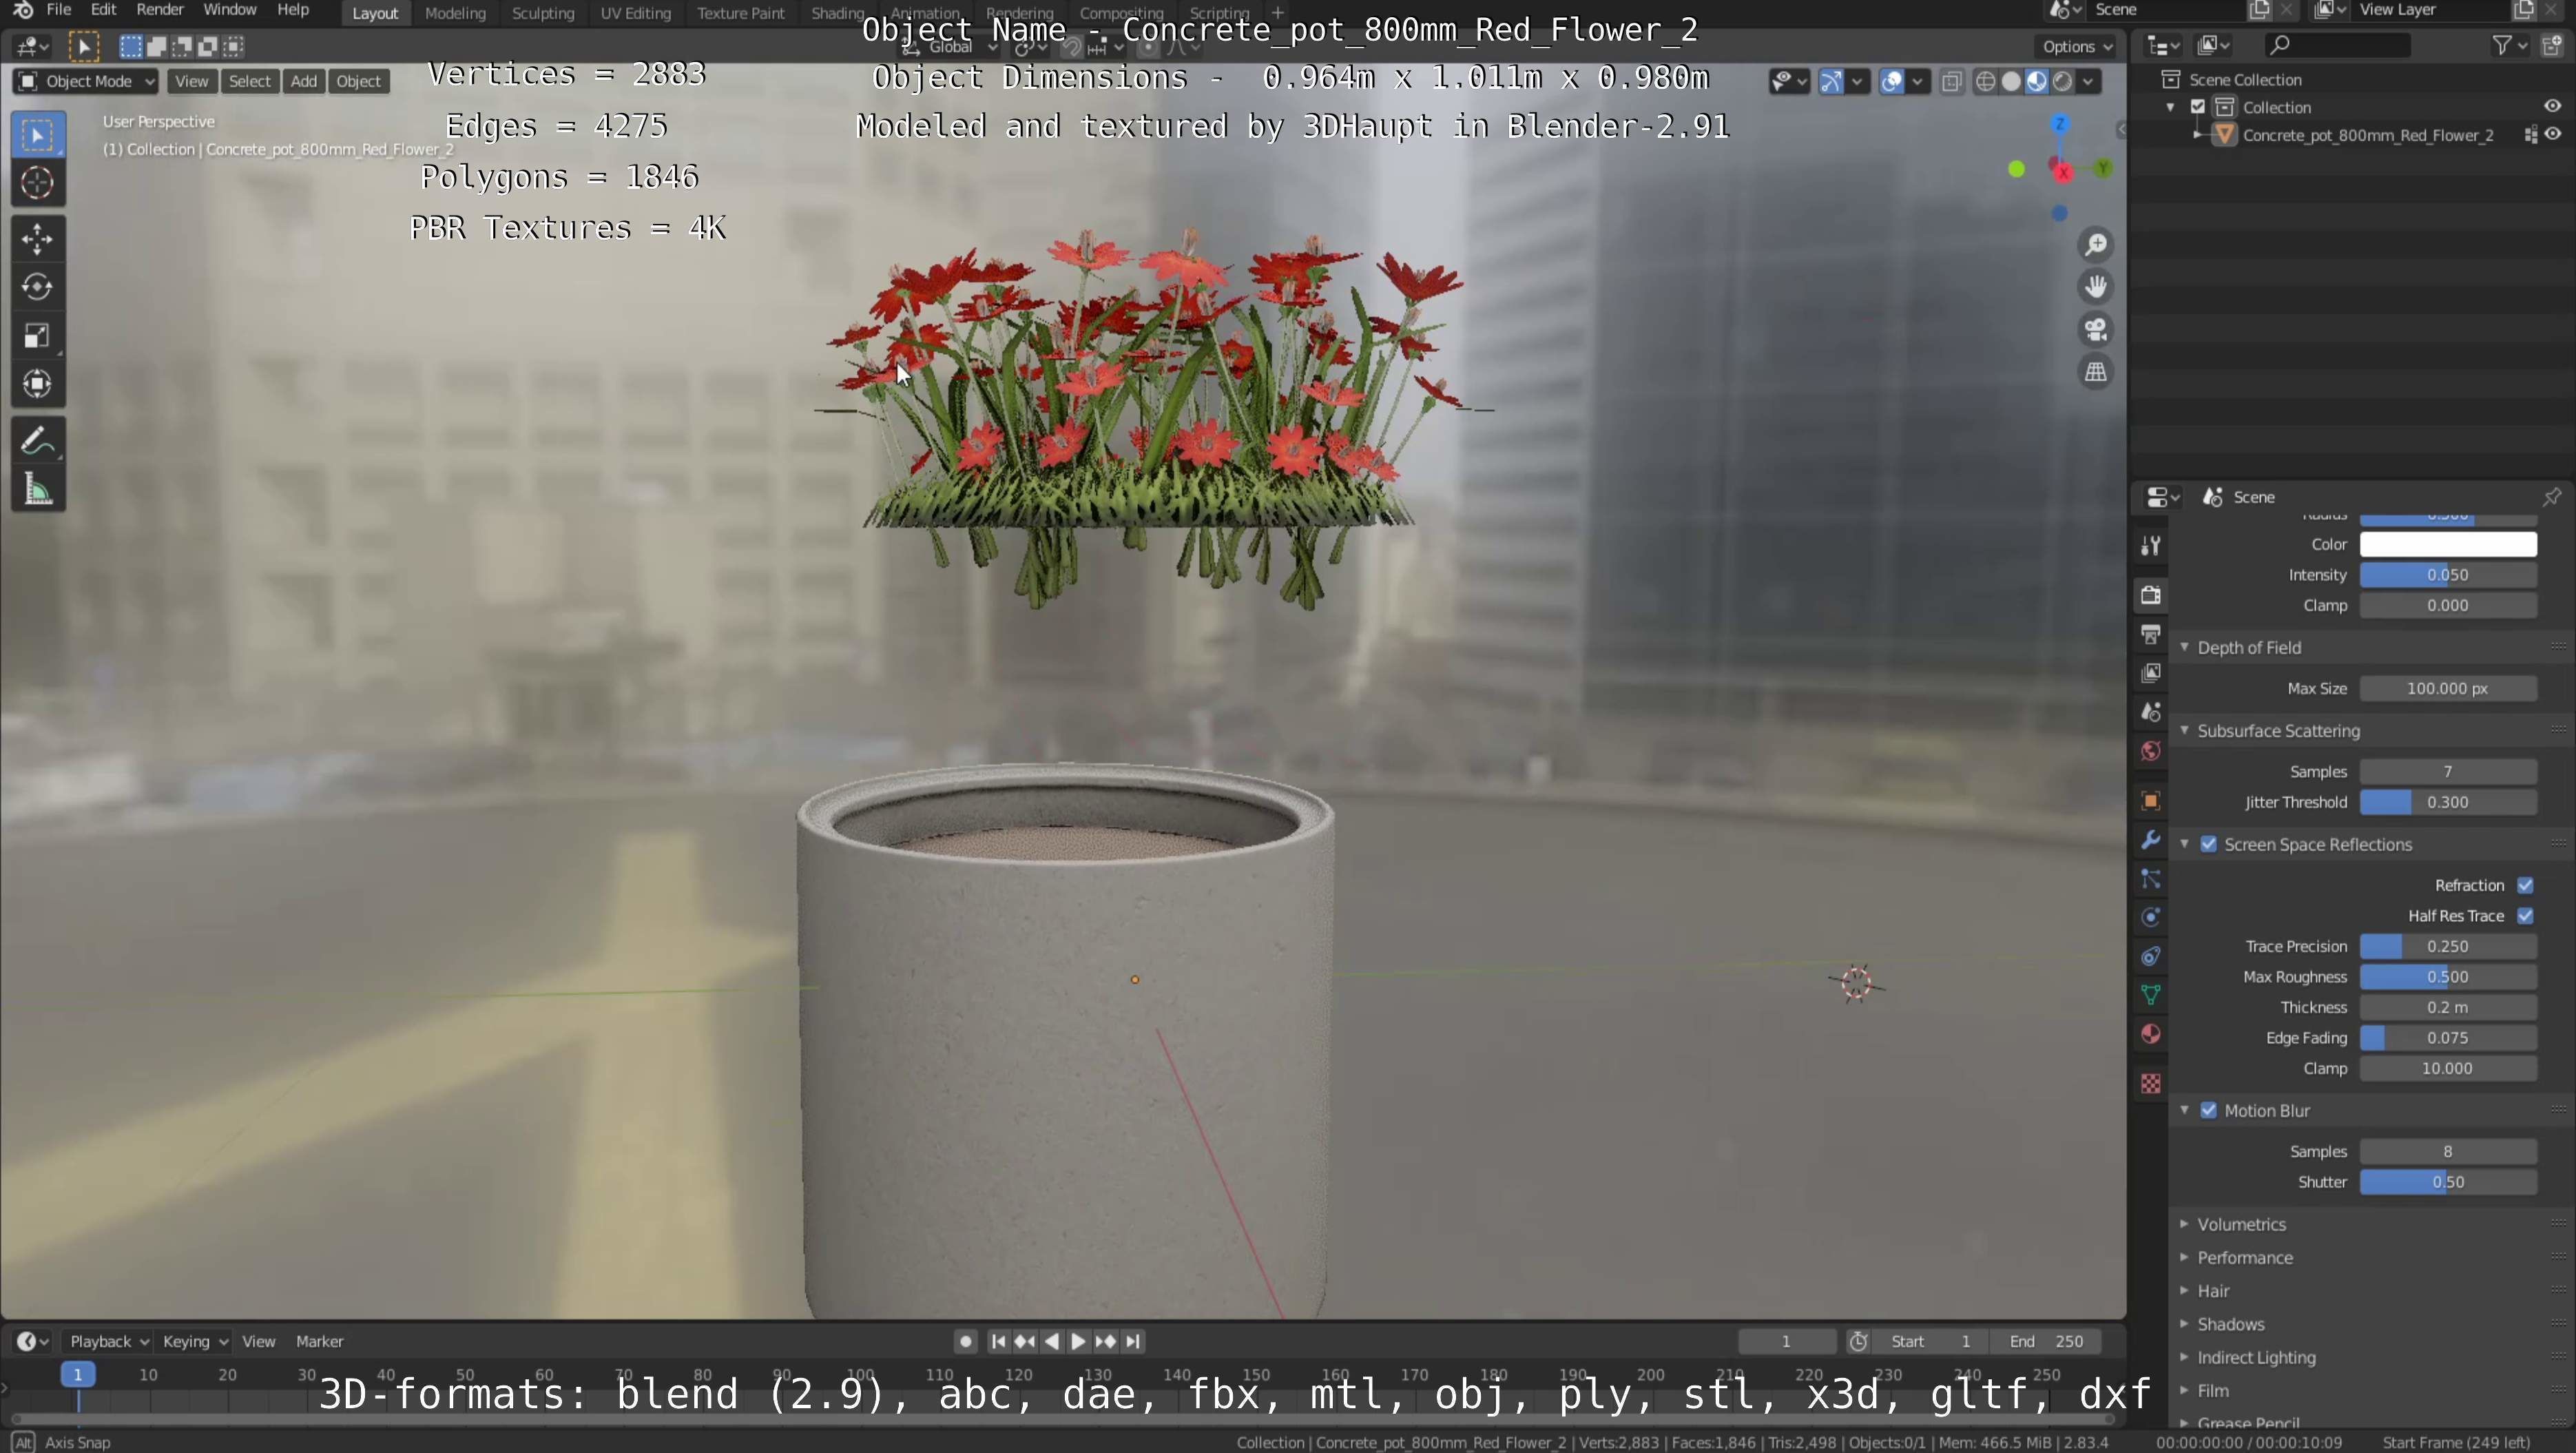Screen dimensions: 2576x1453
Task: Open the Active Tool properties tab
Action: 2151,545
